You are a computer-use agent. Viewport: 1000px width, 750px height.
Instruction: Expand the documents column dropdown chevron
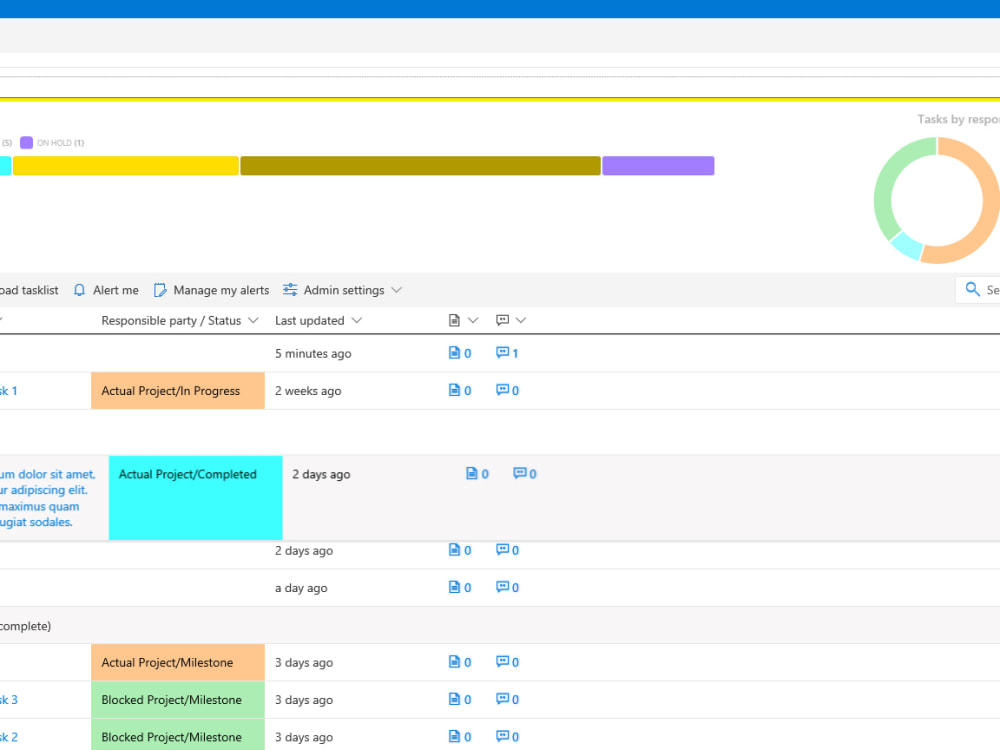point(473,320)
